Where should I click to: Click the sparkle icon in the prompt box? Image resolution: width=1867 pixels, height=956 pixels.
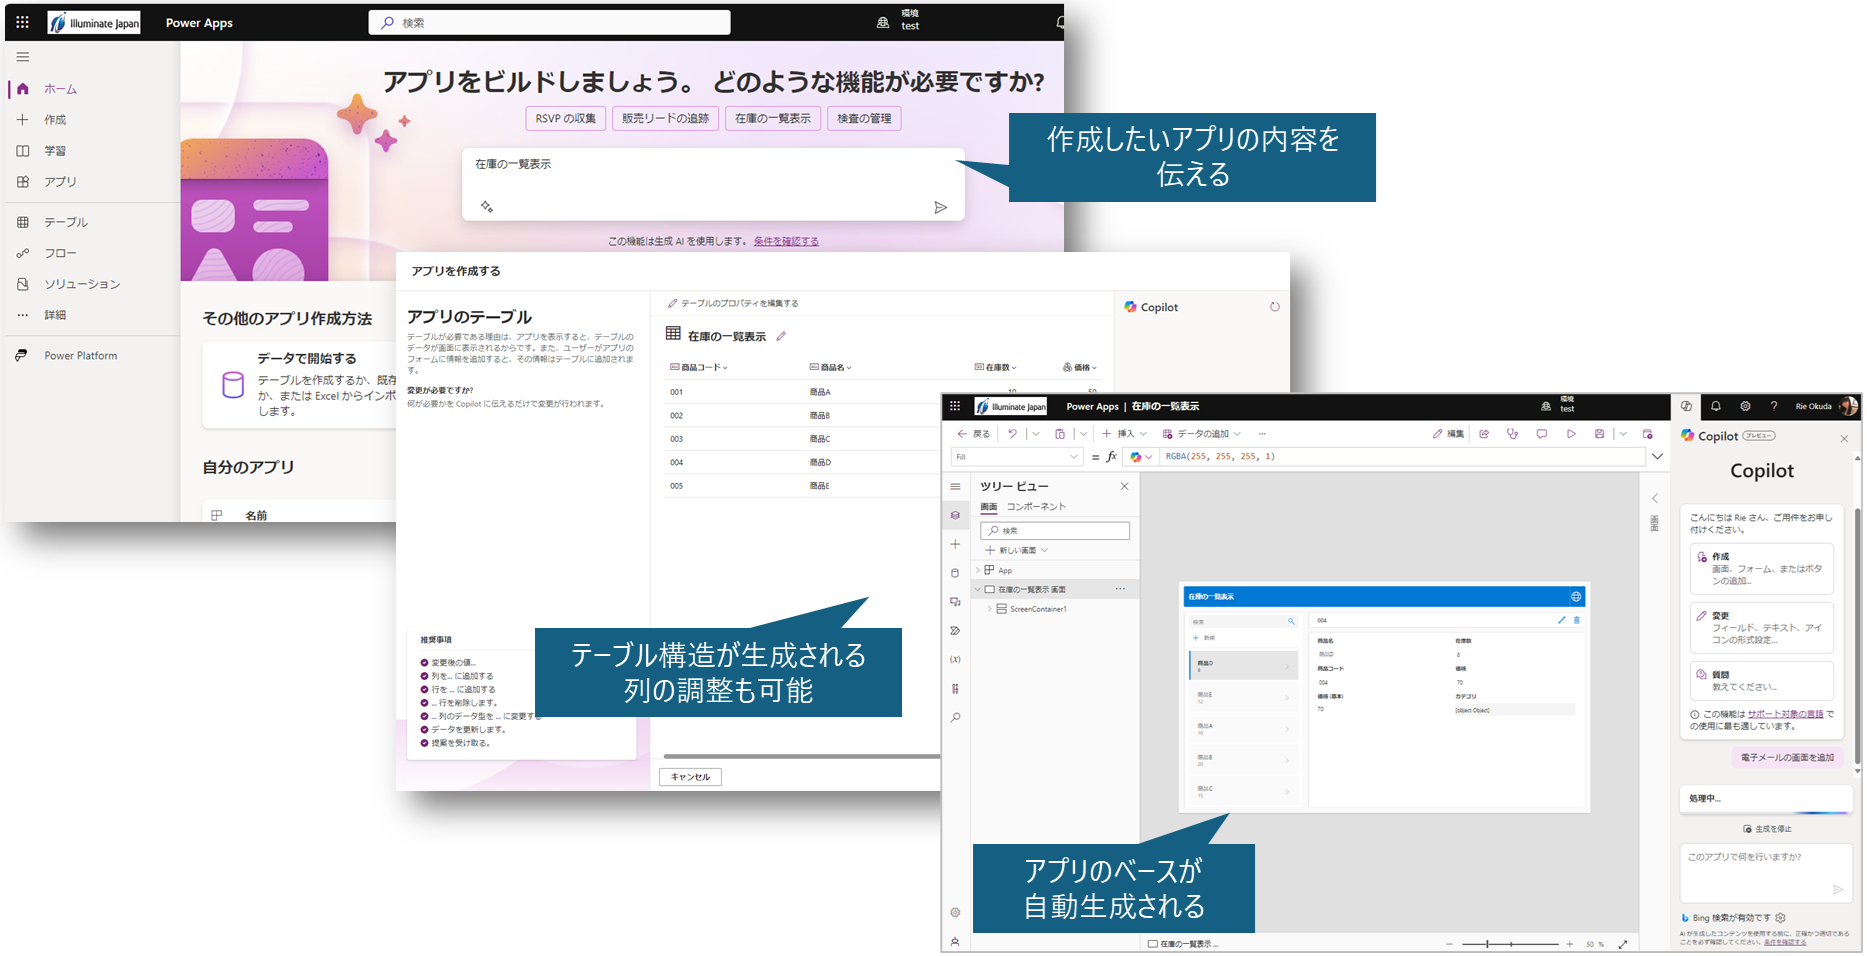tap(487, 207)
